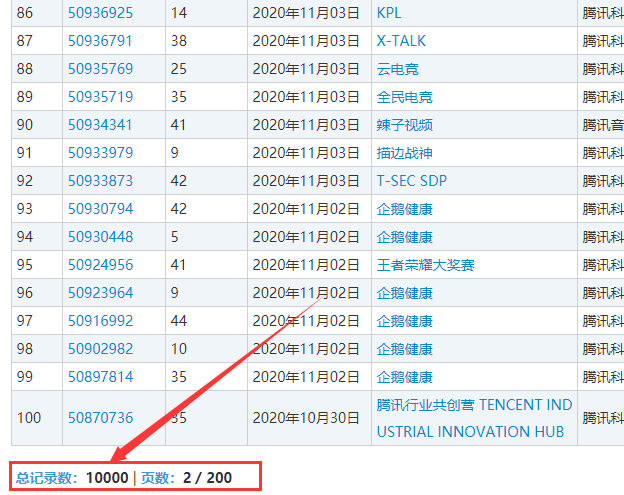Screen dimensions: 624x495
Task: Select date 2020年10月30日 in row 100
Action: tap(306, 418)
